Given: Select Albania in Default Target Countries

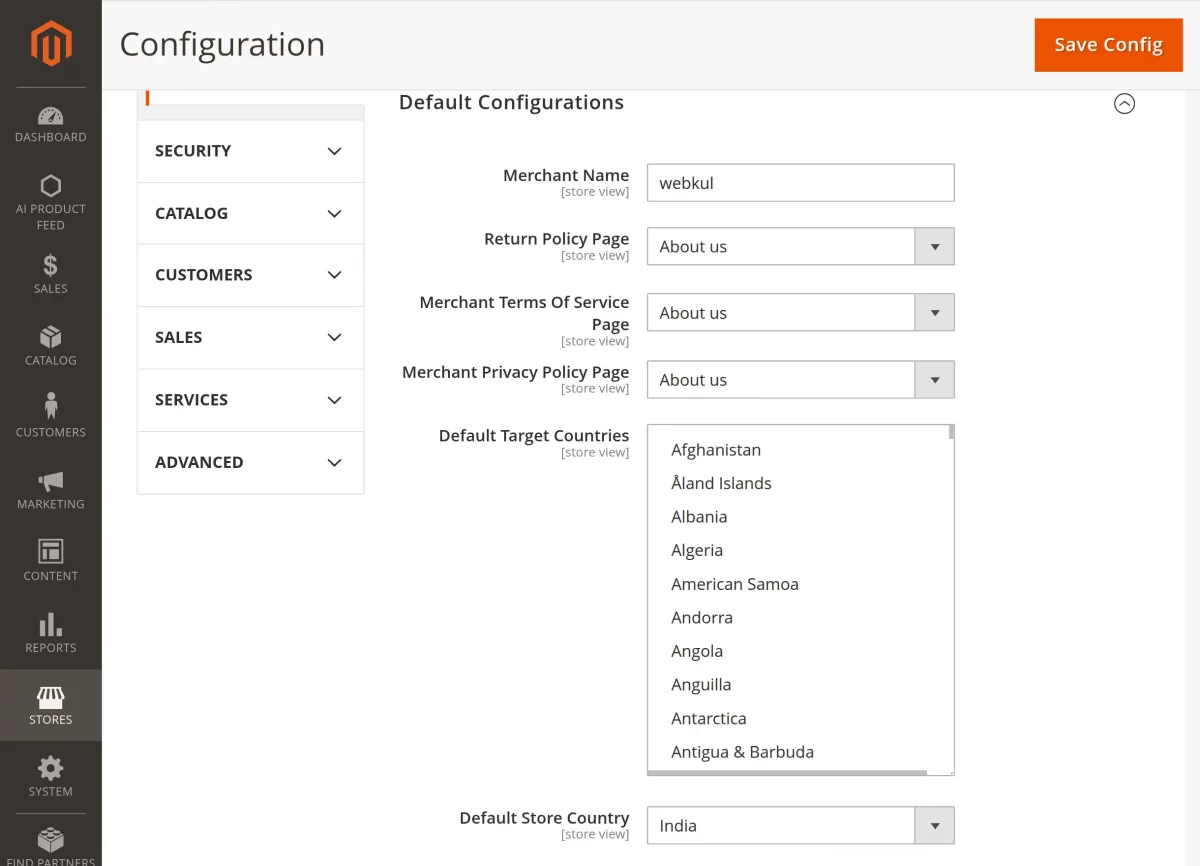Looking at the screenshot, I should tap(699, 516).
